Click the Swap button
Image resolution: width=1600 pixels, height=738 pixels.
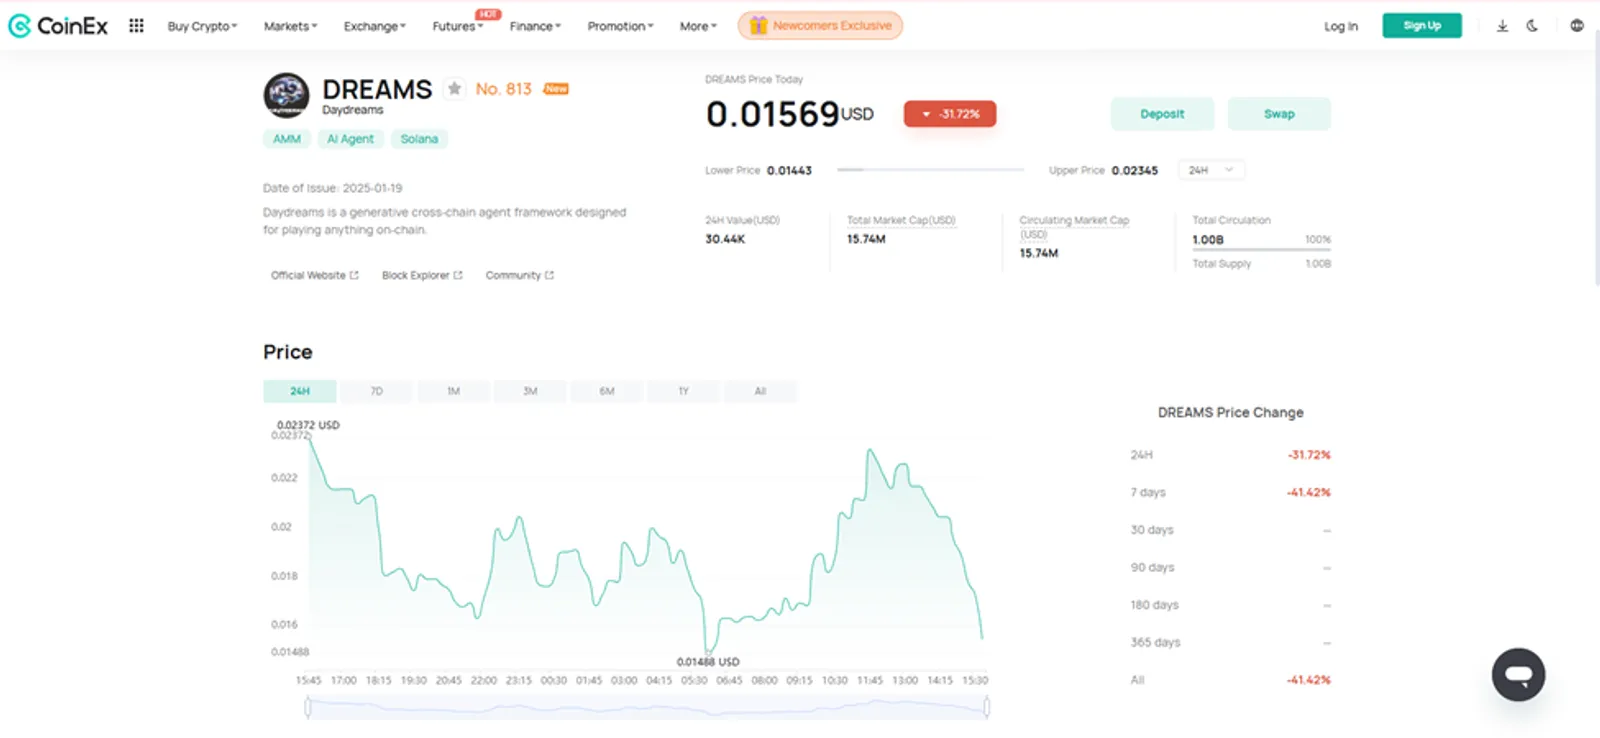[x=1279, y=114]
